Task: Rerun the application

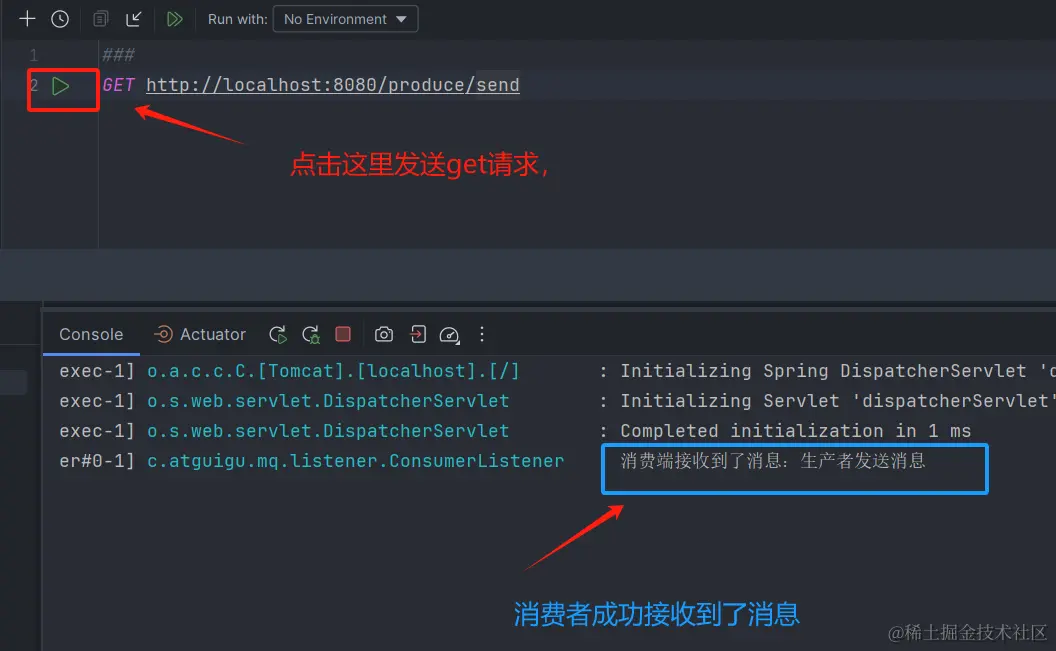Action: coord(277,335)
